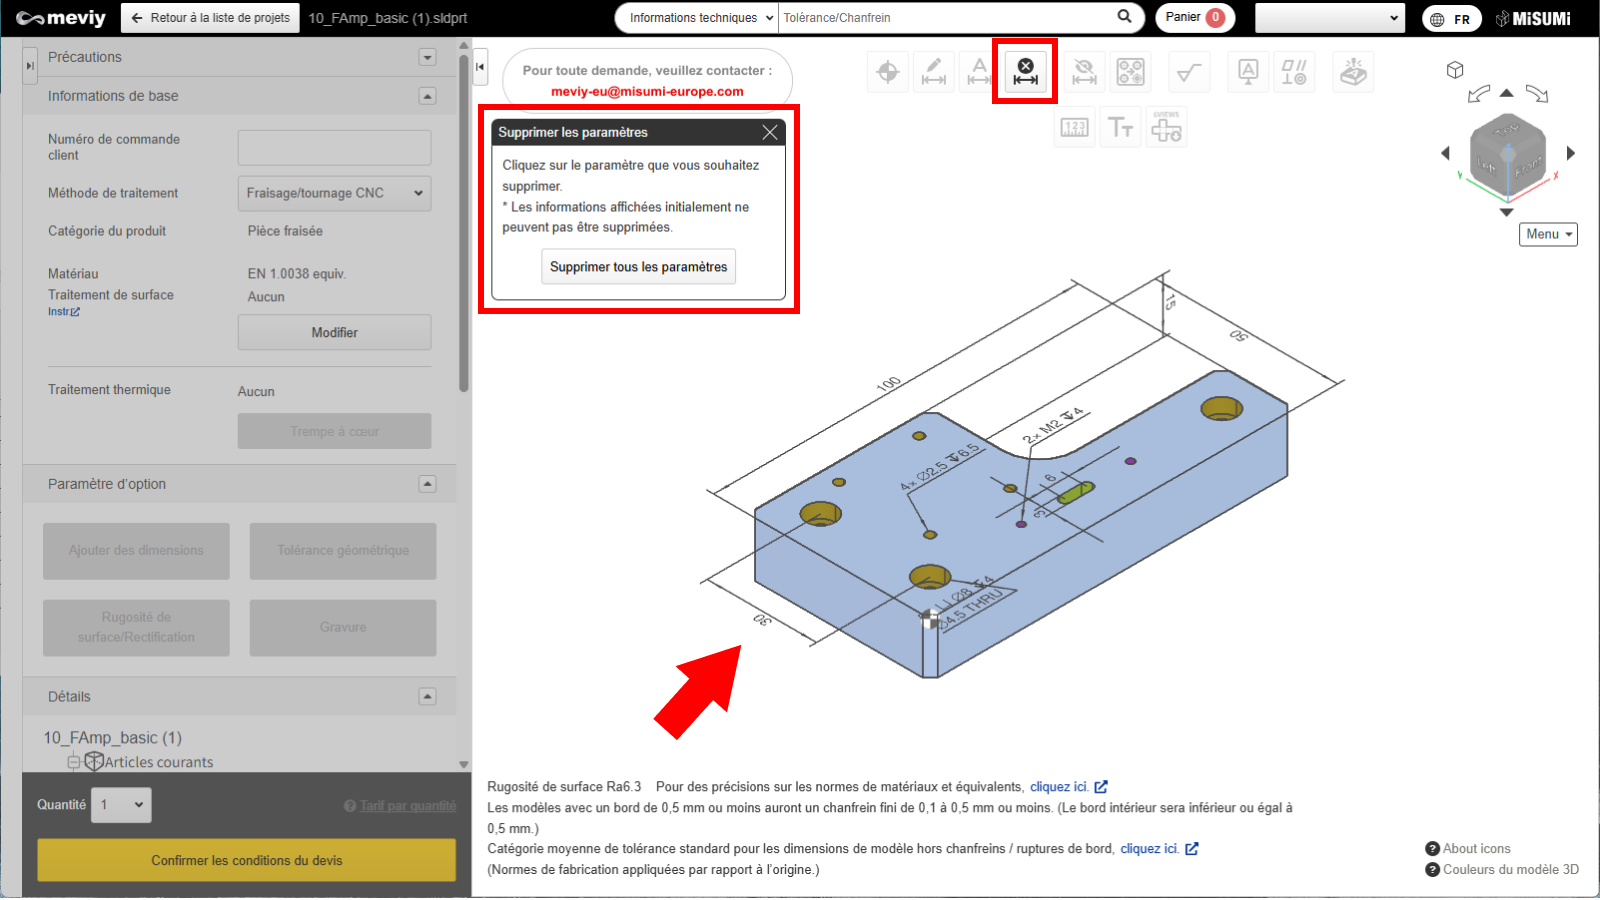The image size is (1600, 900).
Task: Click Supprimer tous les paramètres button
Action: click(x=638, y=267)
